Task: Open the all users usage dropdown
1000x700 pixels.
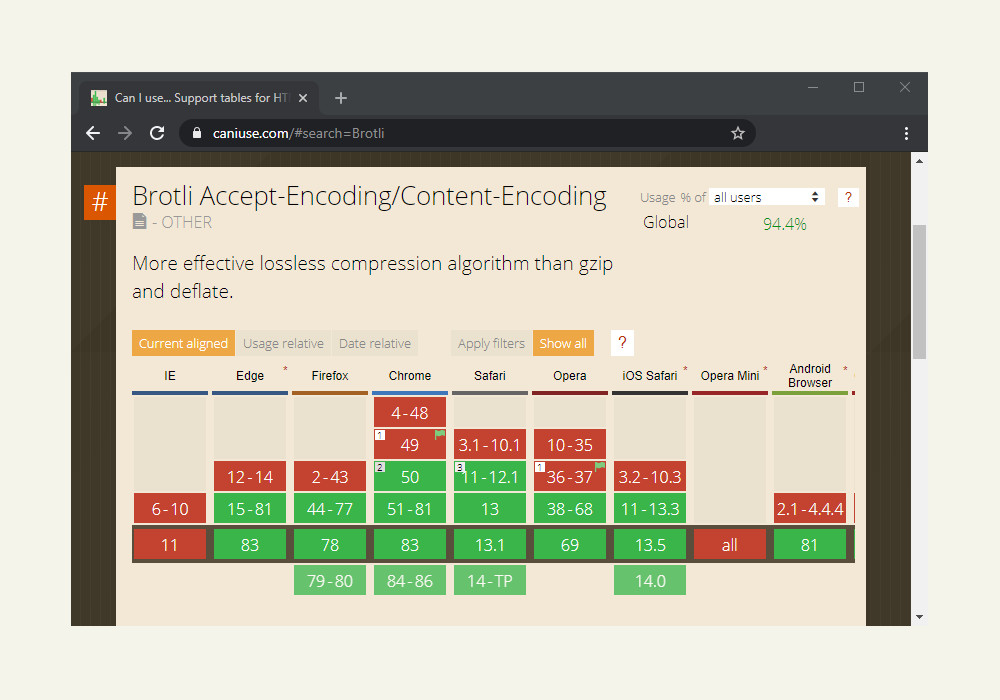Action: point(767,198)
